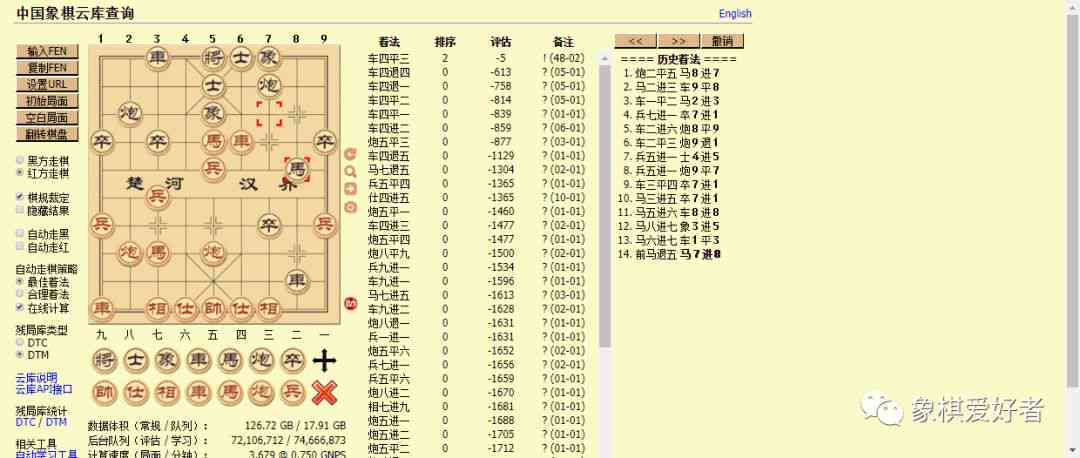The width and height of the screenshot is (1080, 458).
Task: Select black 車 piece in the piece palette
Action: pos(199,360)
